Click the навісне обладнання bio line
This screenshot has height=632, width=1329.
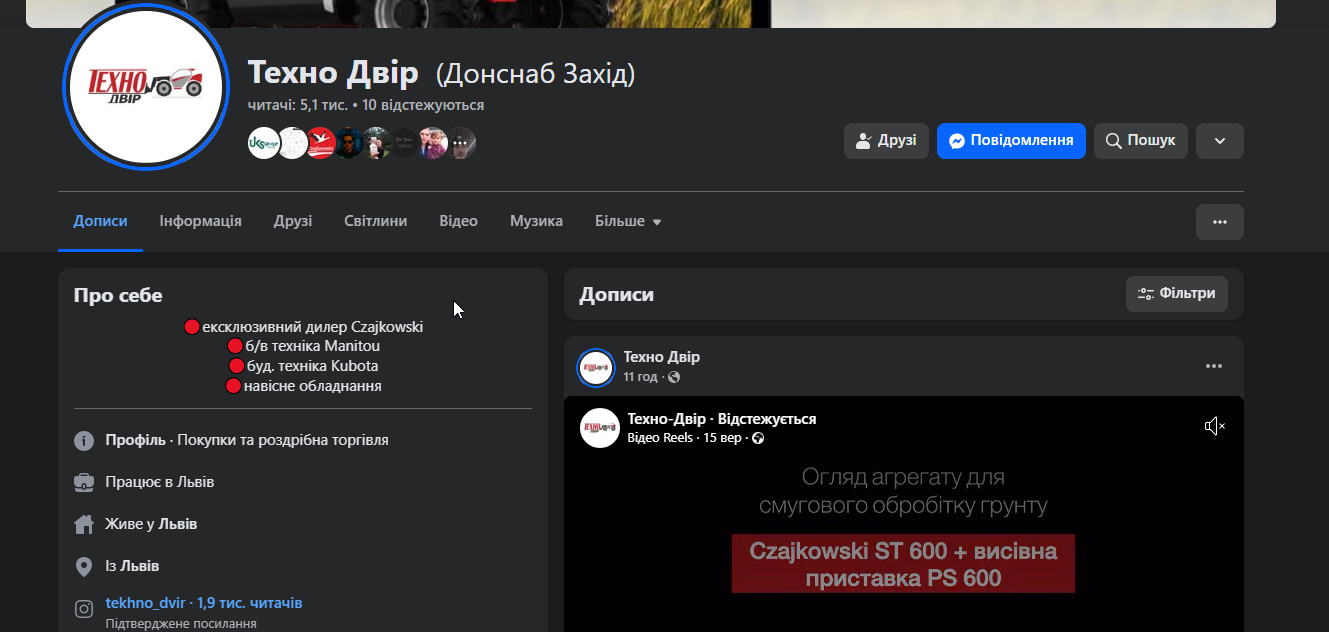point(303,386)
